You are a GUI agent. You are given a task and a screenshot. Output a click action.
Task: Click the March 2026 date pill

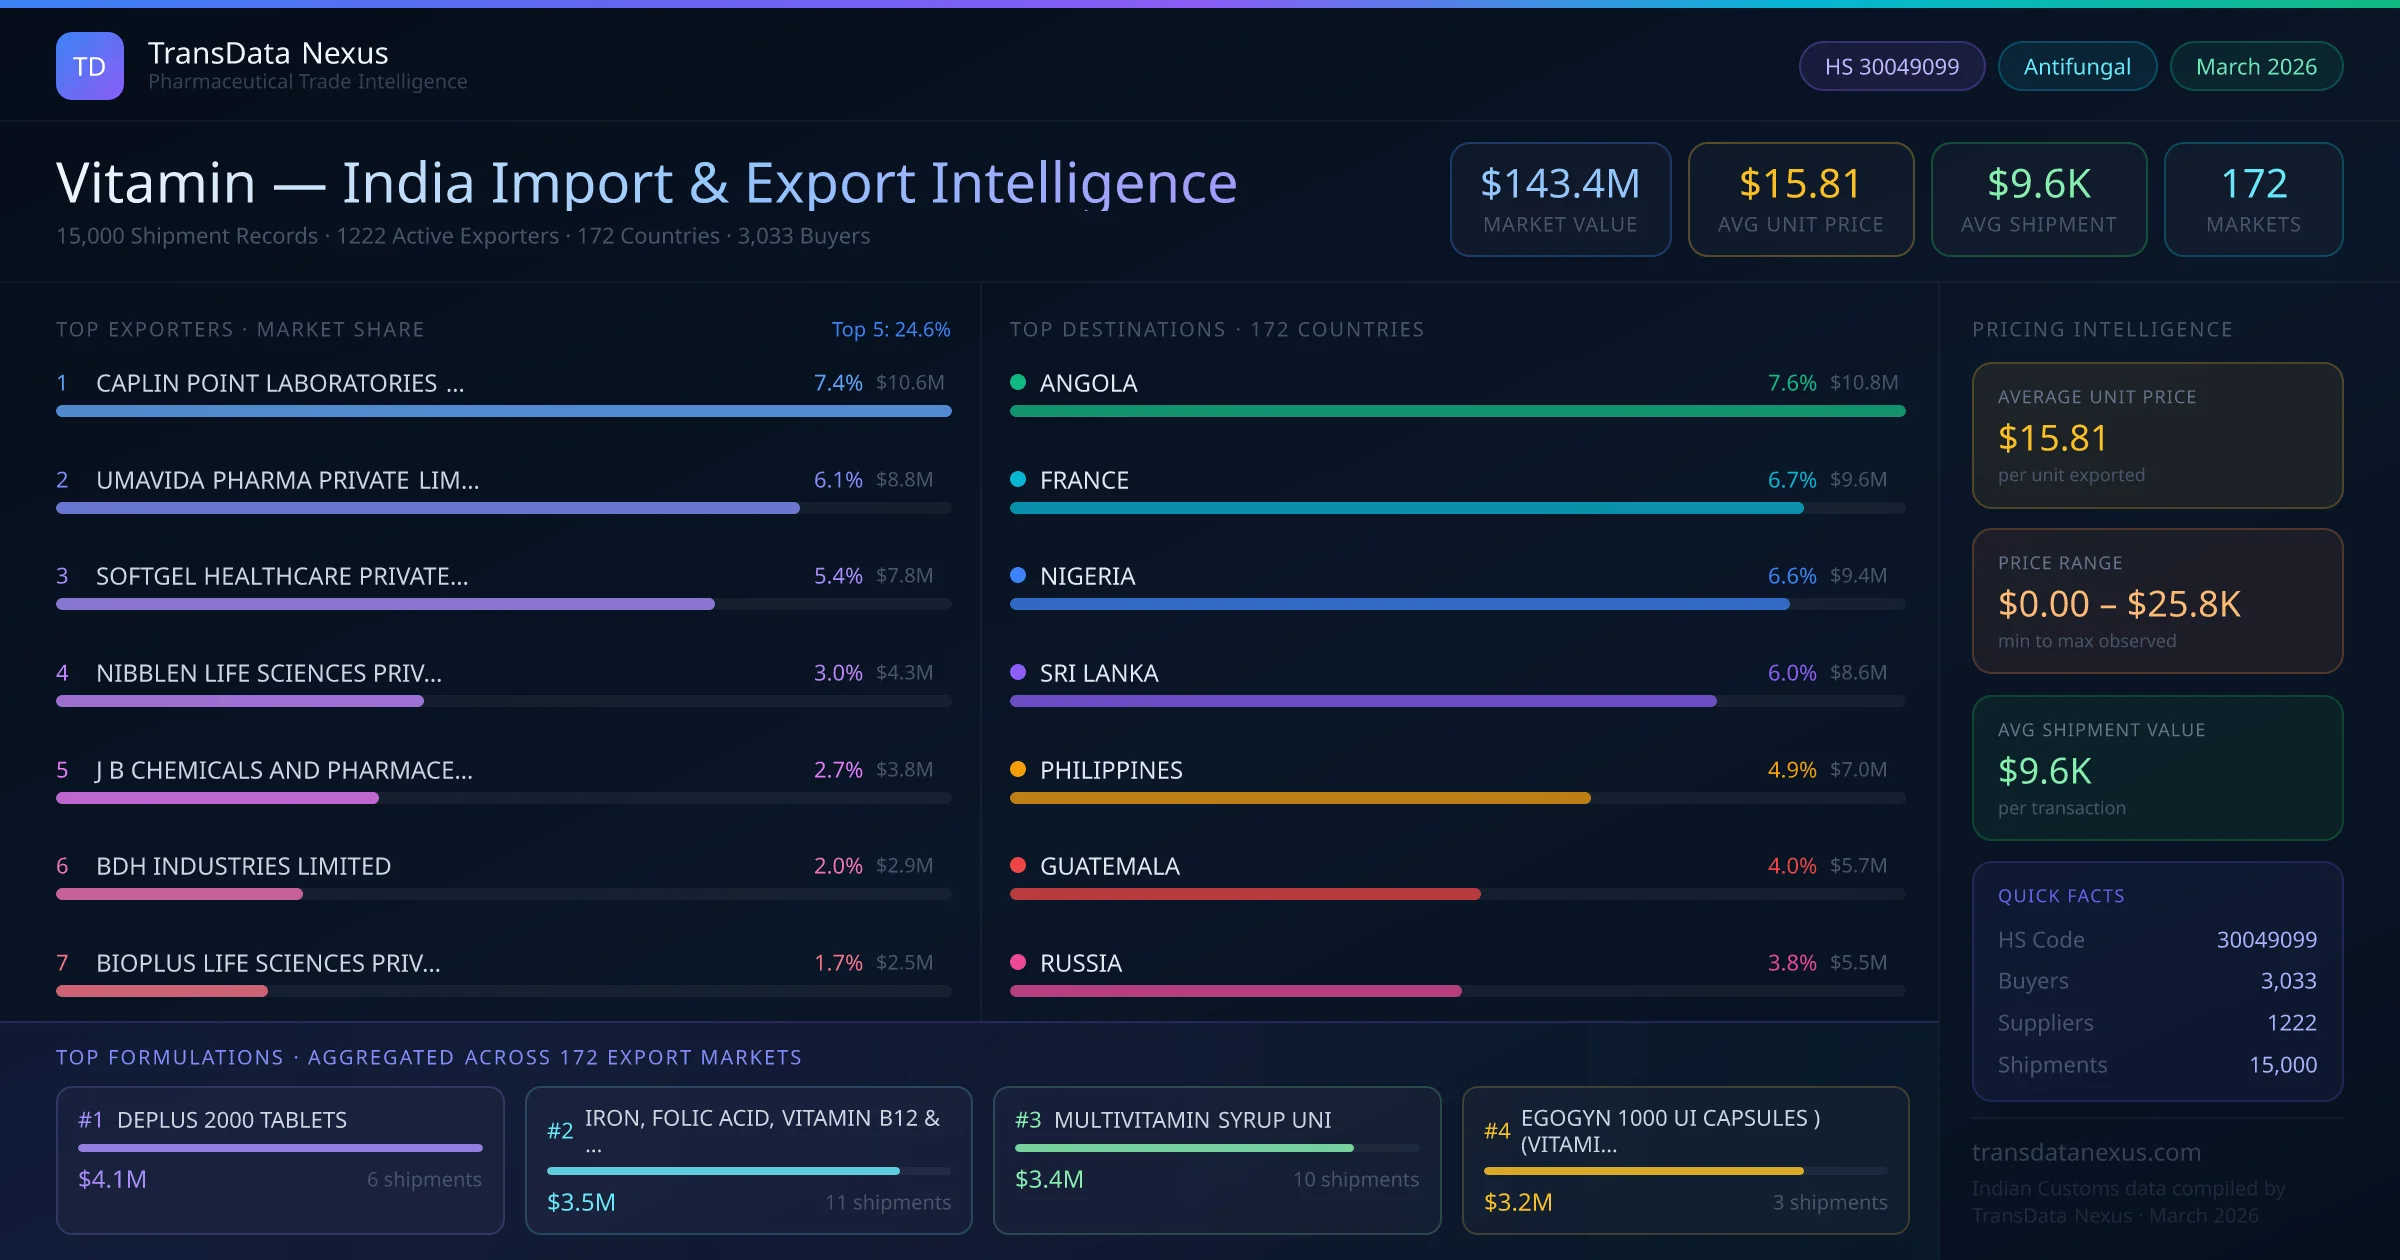point(2255,66)
